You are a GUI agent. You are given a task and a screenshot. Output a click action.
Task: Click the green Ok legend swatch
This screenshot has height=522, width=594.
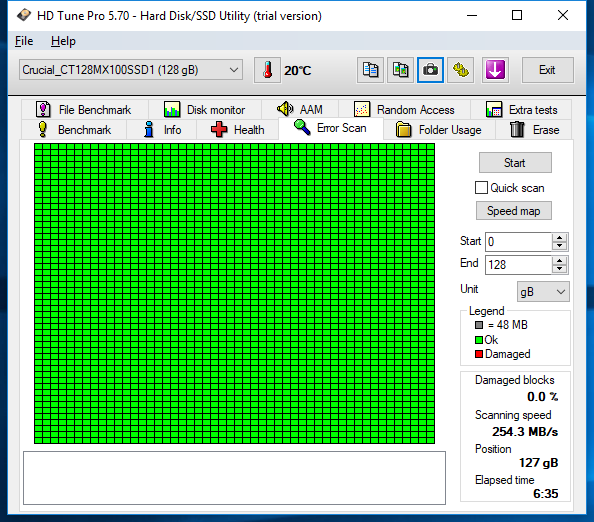coord(479,340)
